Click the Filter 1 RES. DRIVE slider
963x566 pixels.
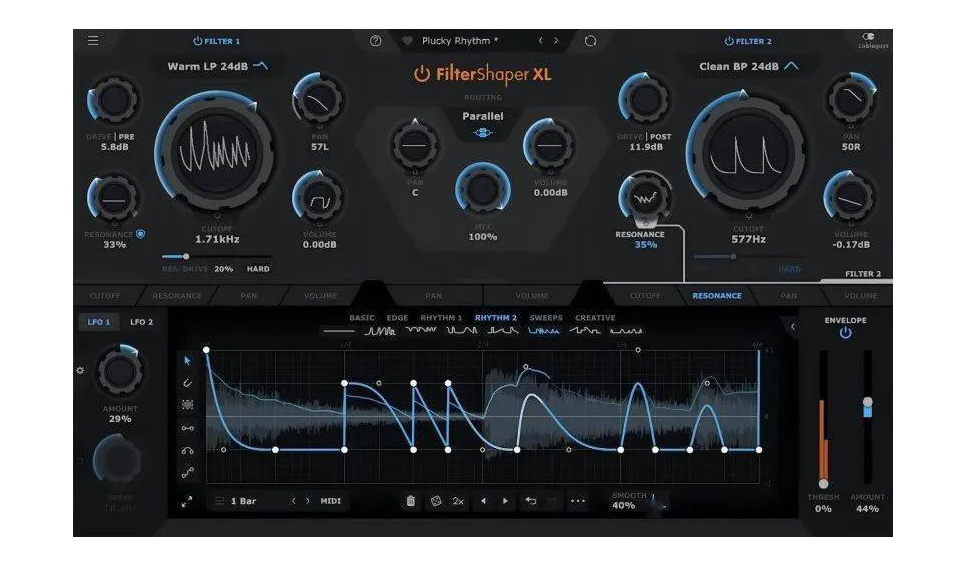[216, 256]
